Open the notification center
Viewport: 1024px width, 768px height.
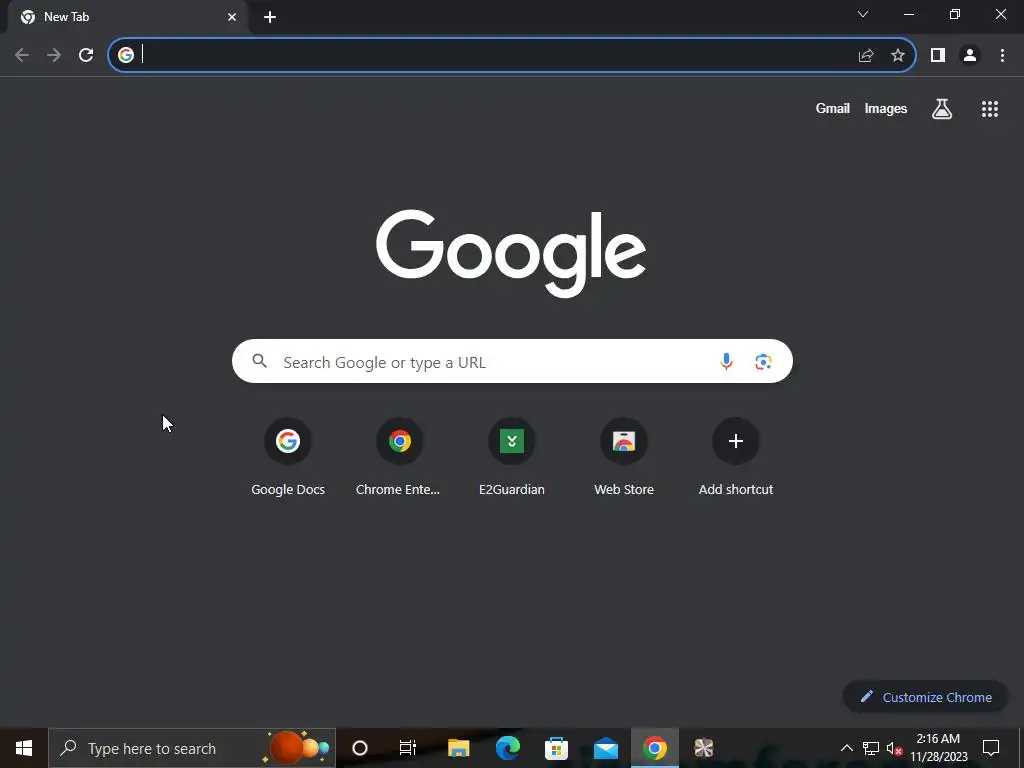coord(991,748)
